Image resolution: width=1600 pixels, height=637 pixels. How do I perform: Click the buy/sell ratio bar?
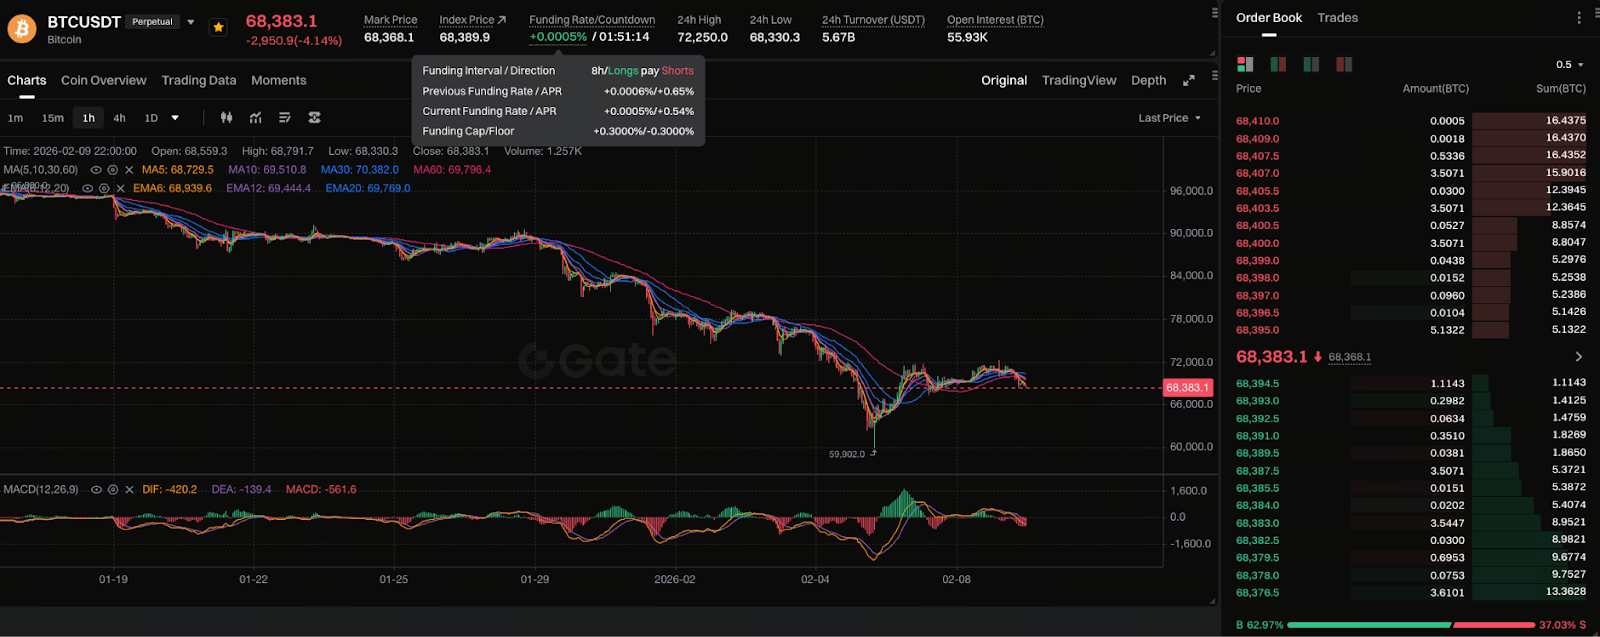coord(1410,625)
